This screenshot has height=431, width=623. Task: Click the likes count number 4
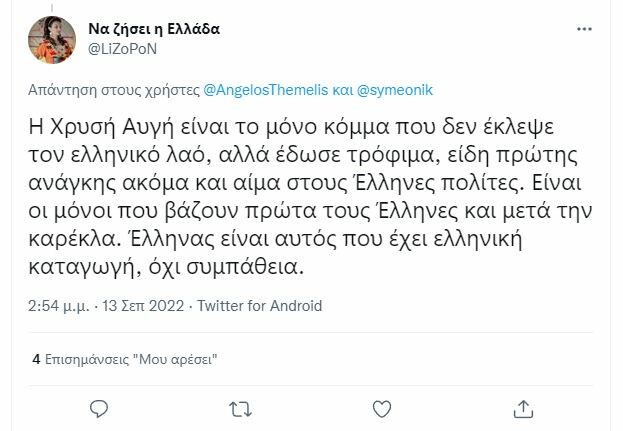tap(35, 356)
